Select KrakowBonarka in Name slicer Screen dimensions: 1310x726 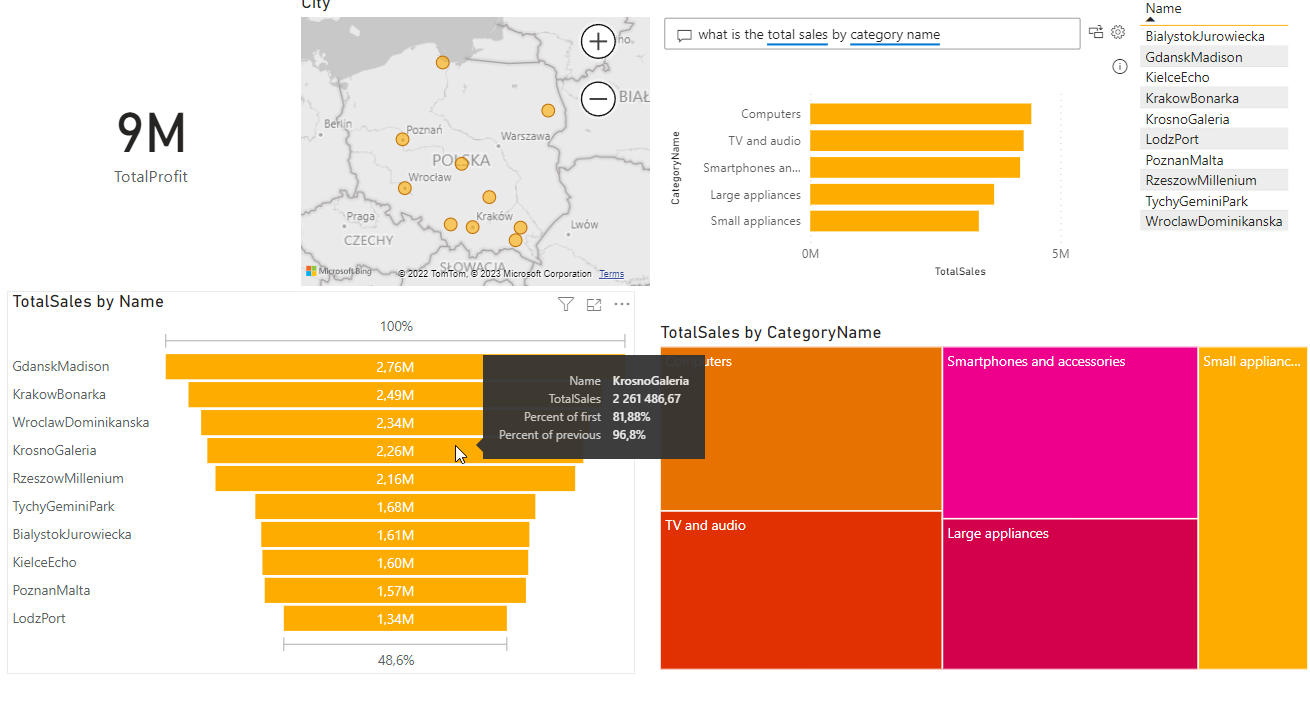click(x=1214, y=98)
